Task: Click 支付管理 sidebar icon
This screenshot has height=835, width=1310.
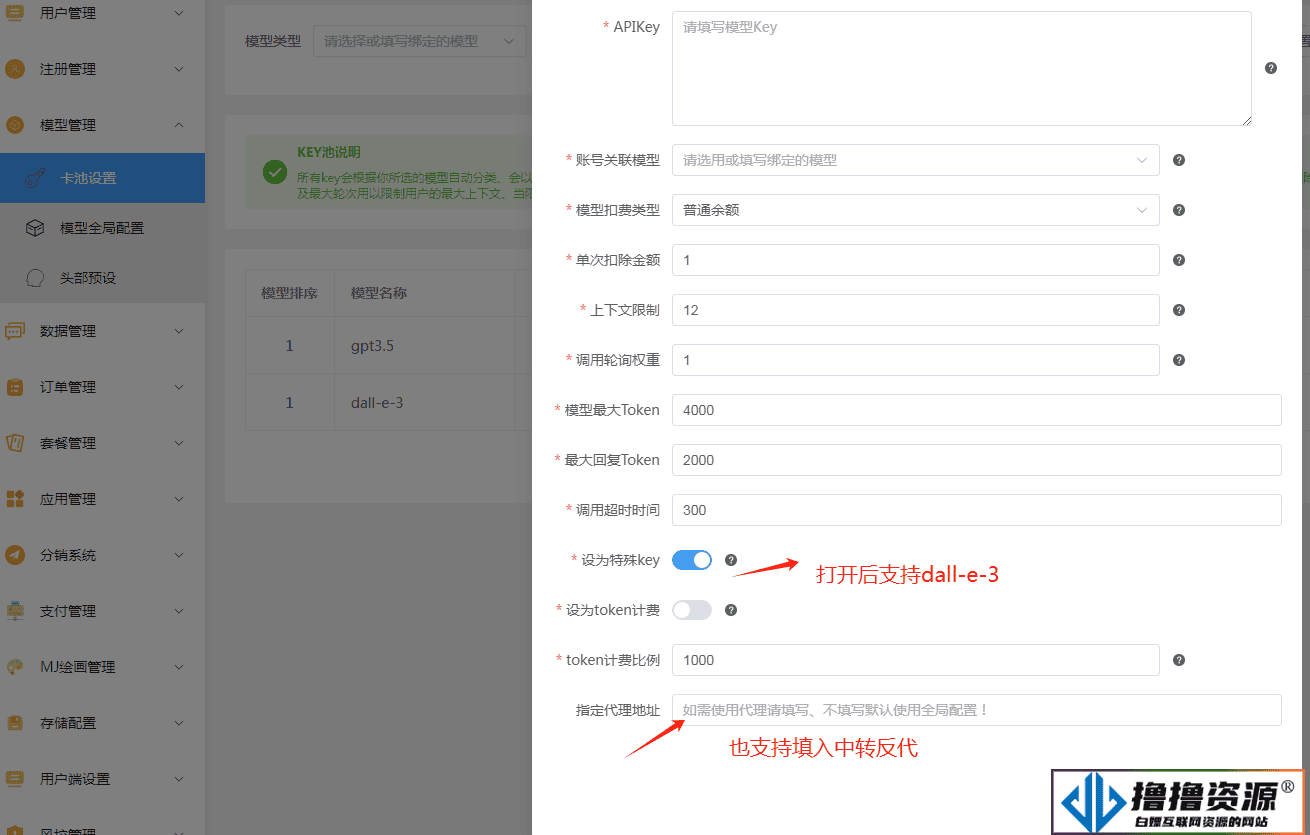Action: 14,611
